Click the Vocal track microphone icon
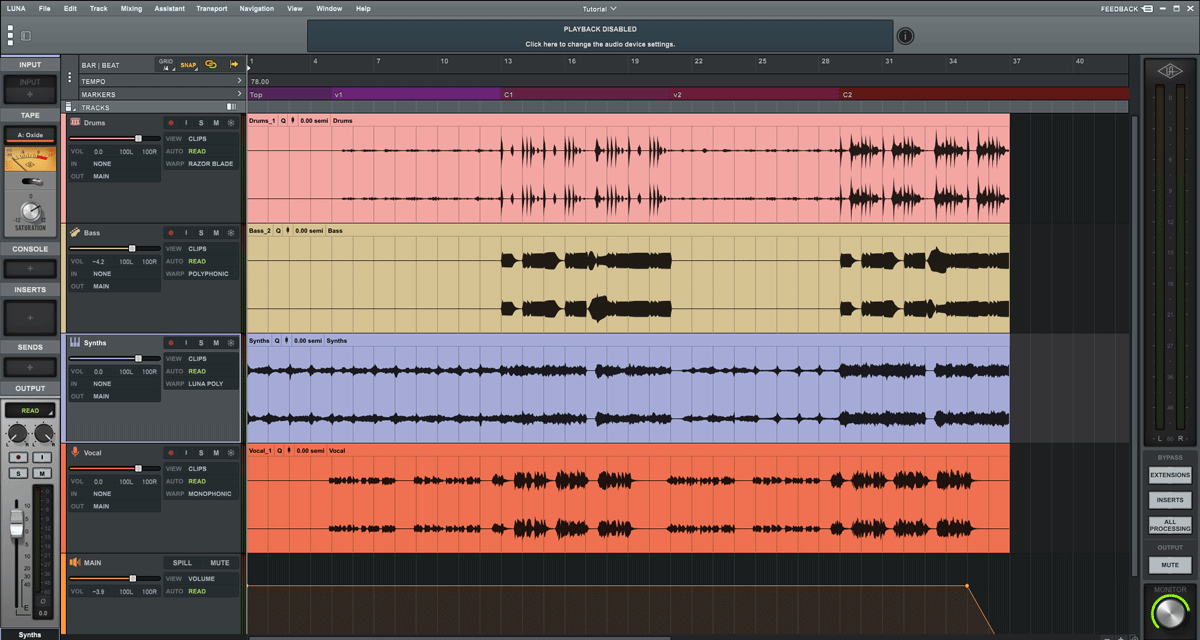 pos(75,452)
